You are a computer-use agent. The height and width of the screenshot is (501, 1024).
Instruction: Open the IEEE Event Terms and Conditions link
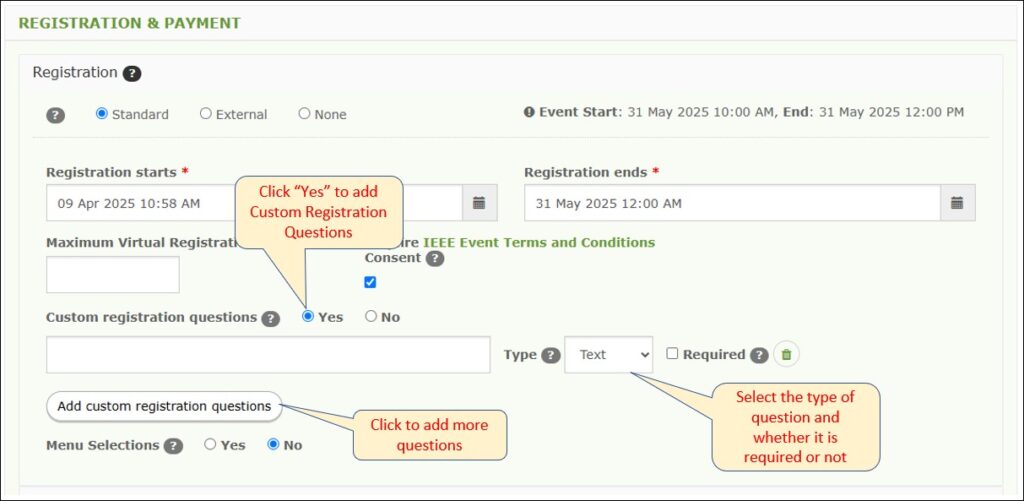click(539, 242)
